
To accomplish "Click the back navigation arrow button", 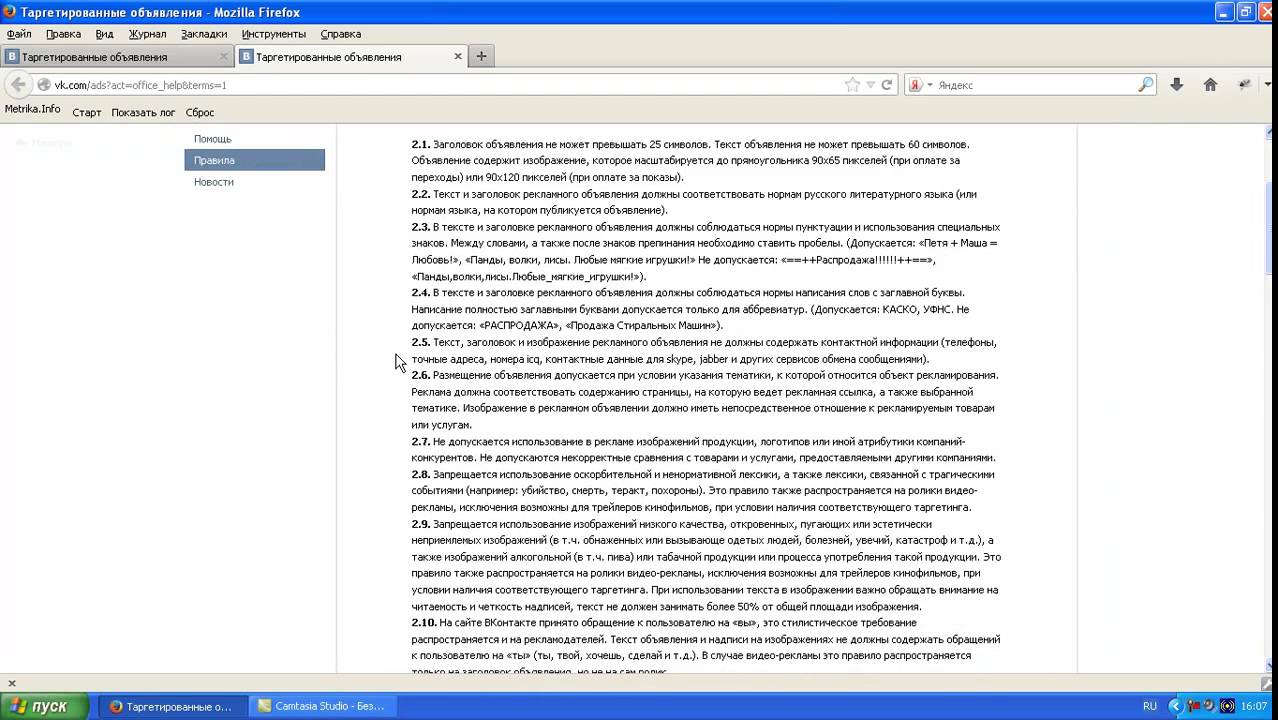I will (x=18, y=85).
